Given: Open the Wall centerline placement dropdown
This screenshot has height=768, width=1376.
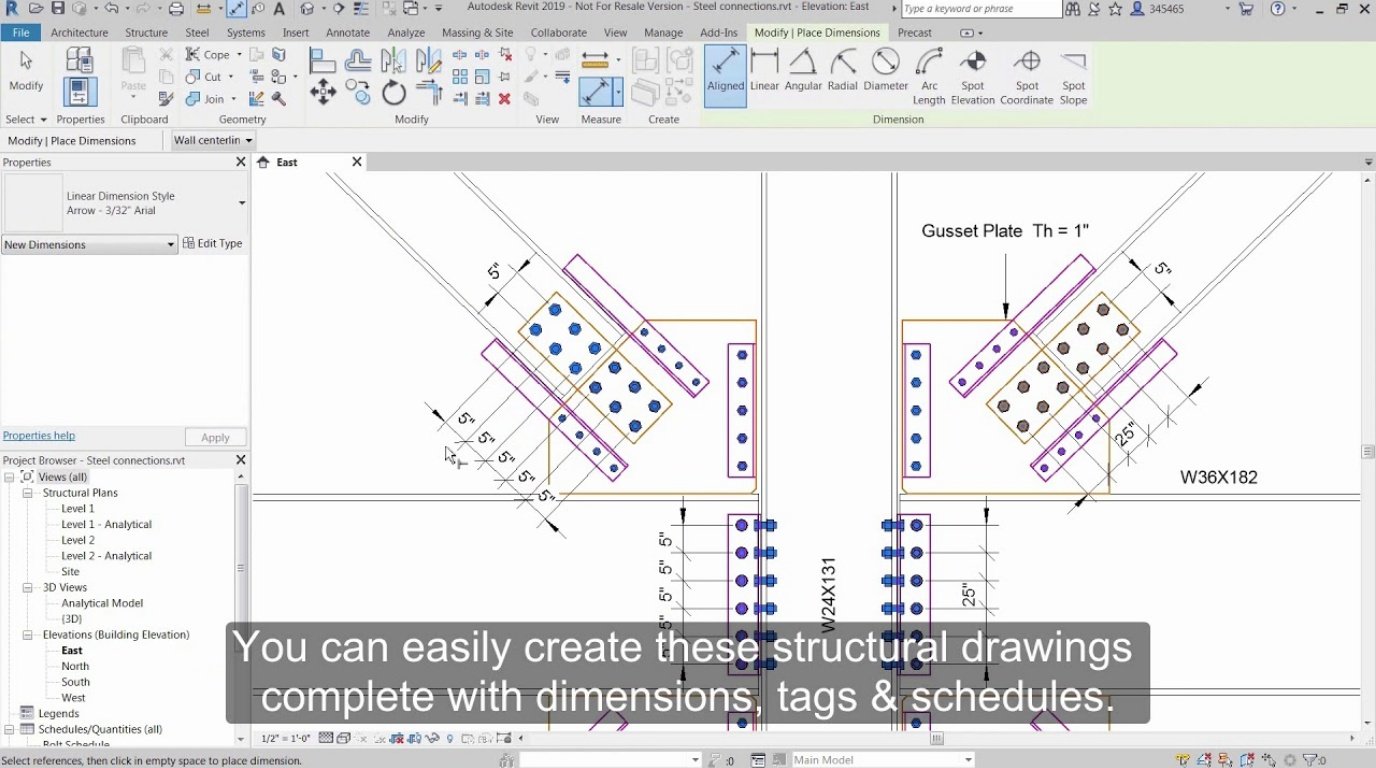Looking at the screenshot, I should pyautogui.click(x=213, y=141).
